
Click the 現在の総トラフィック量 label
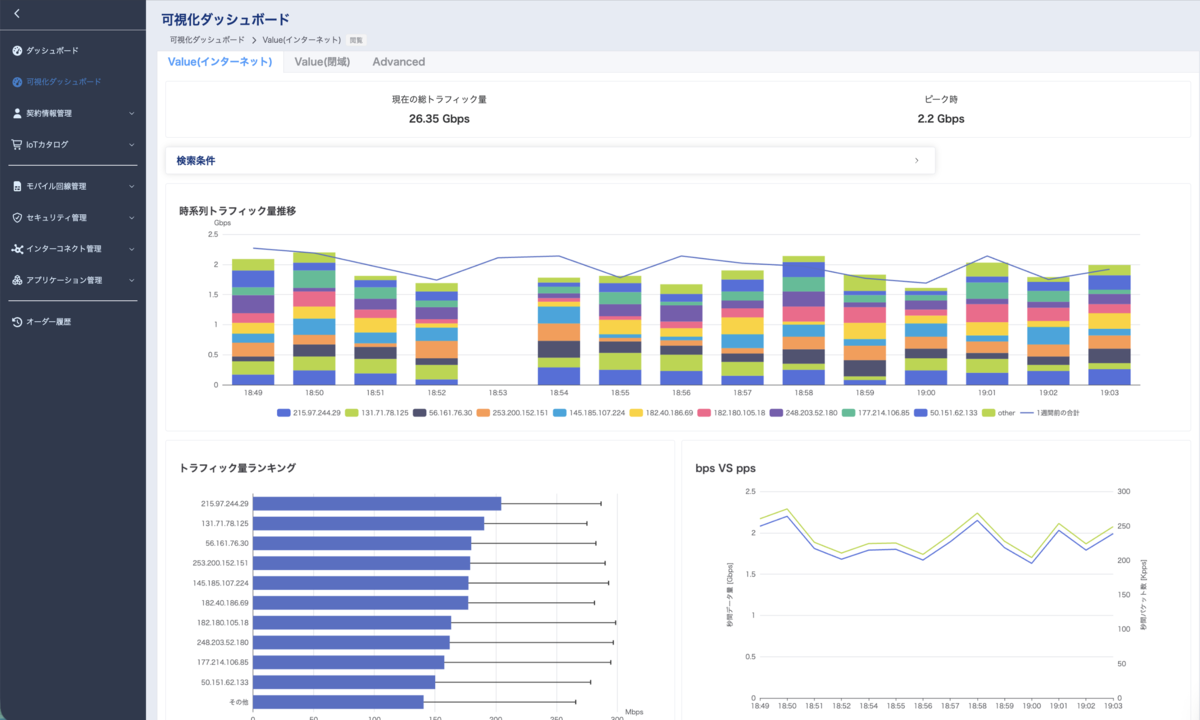point(439,100)
